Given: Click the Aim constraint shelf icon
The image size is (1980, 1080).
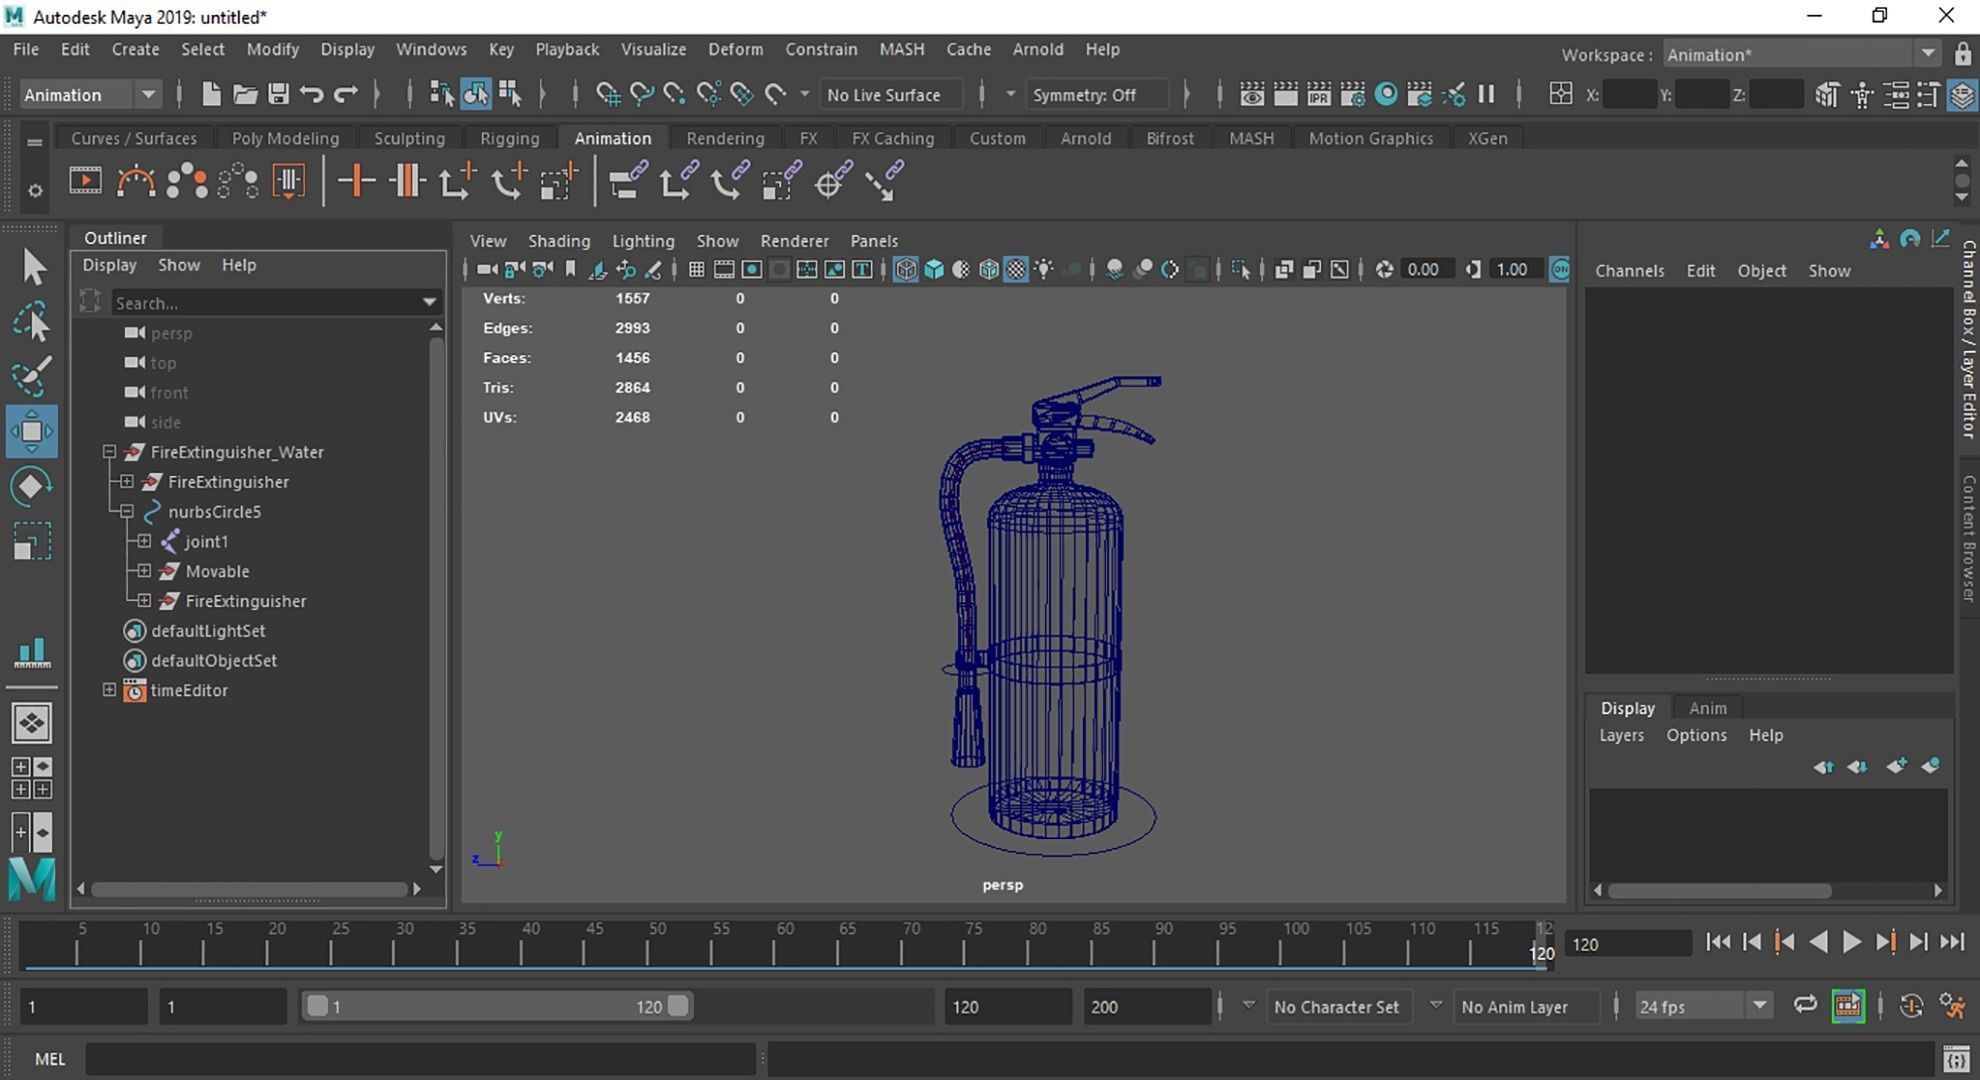Looking at the screenshot, I should [x=831, y=181].
